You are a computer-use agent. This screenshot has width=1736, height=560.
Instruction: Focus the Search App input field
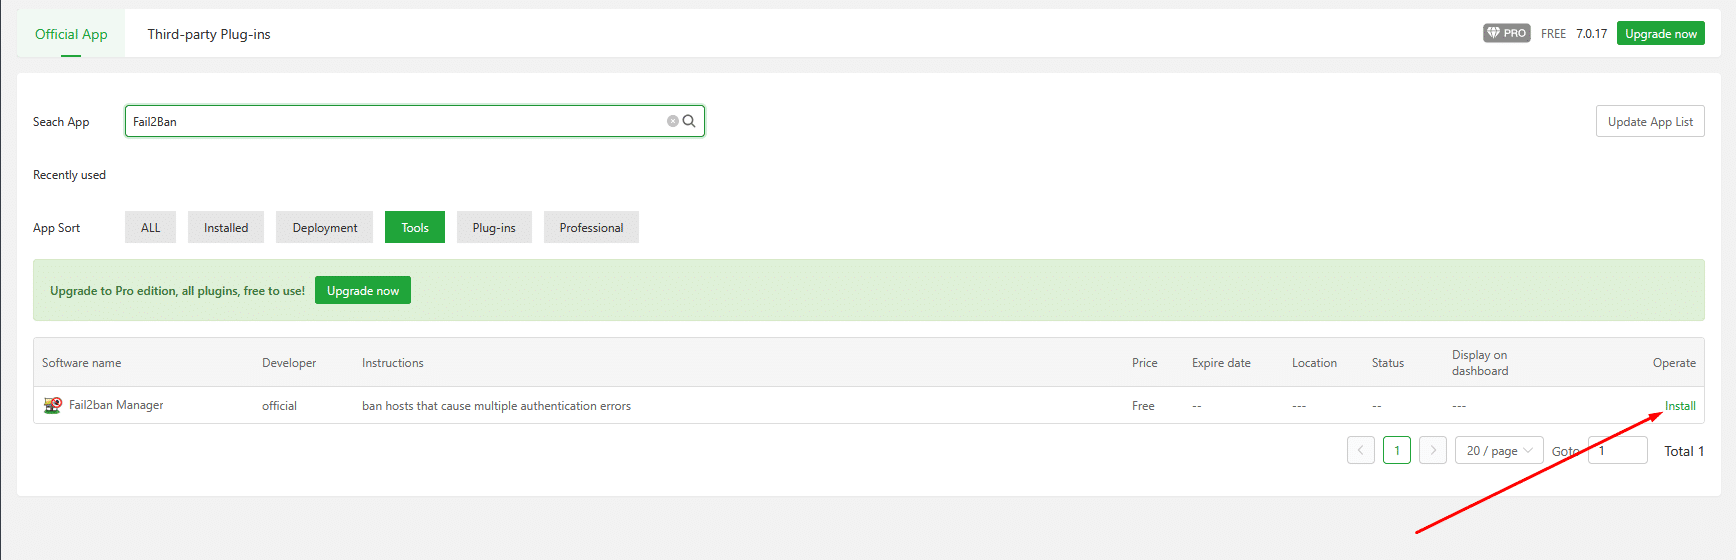click(x=414, y=121)
